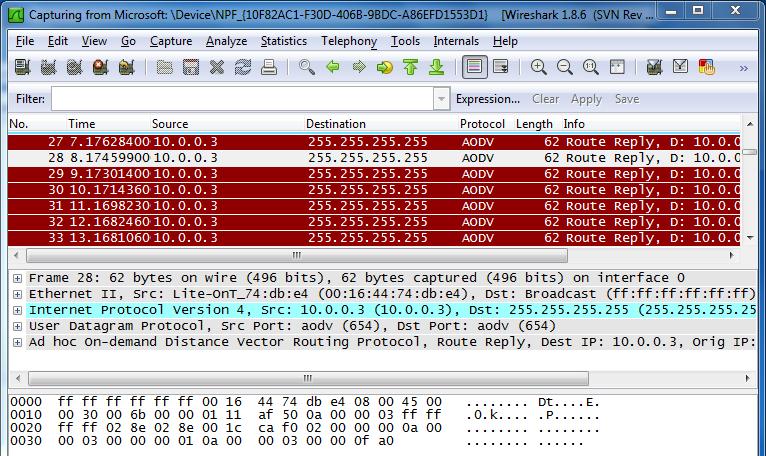The width and height of the screenshot is (766, 456).
Task: Toggle packet list colorize icon
Action: (475, 67)
